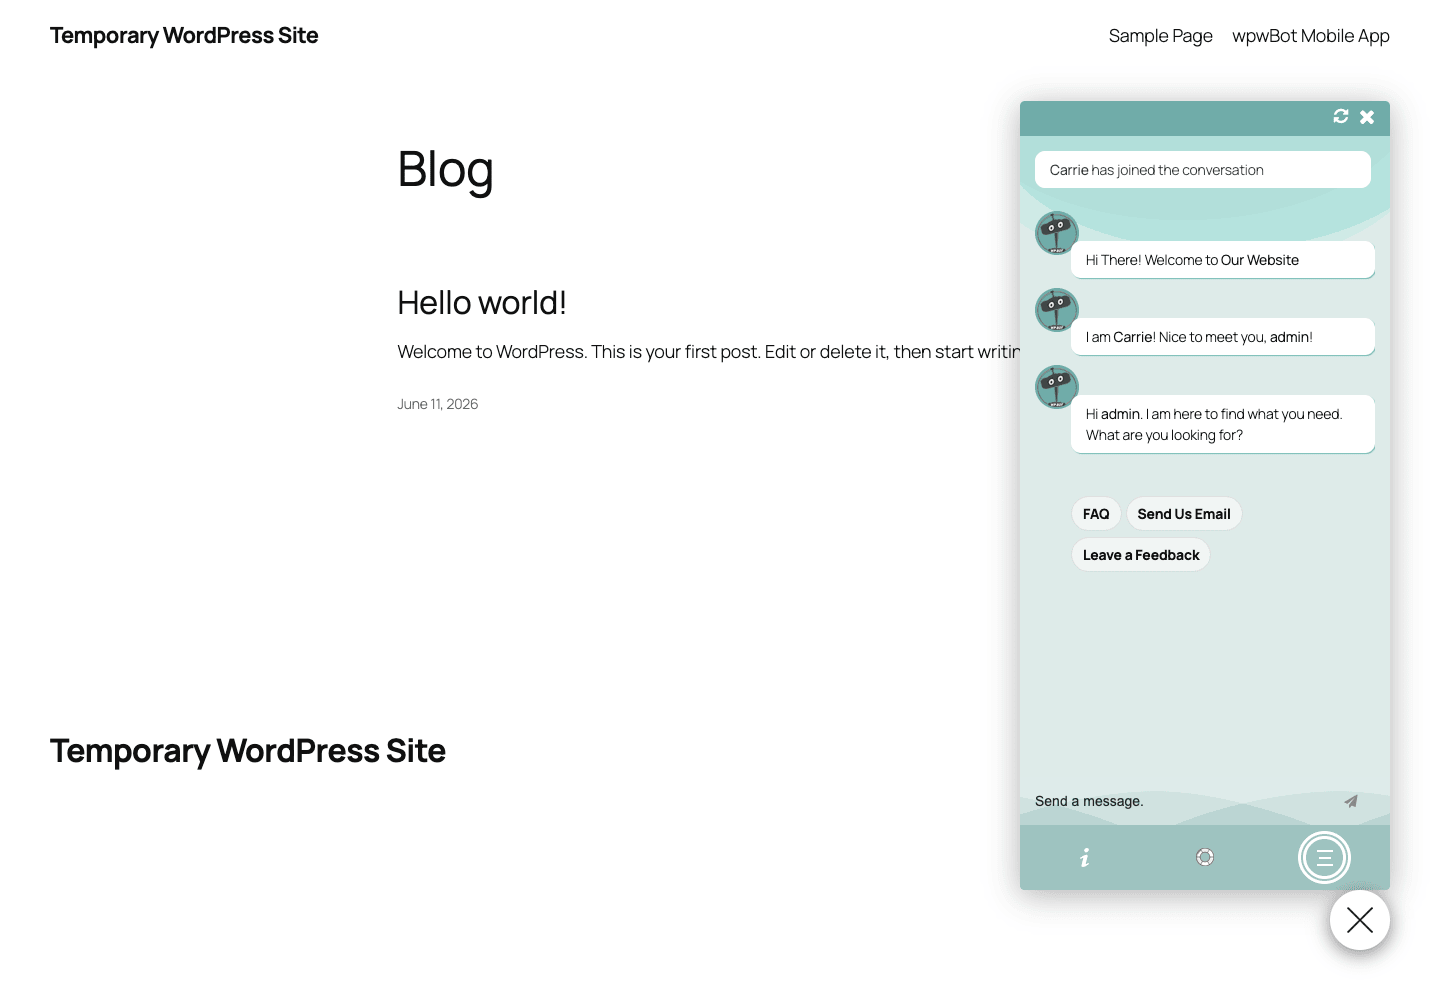Choose the FAQ quick reply button

(x=1096, y=514)
